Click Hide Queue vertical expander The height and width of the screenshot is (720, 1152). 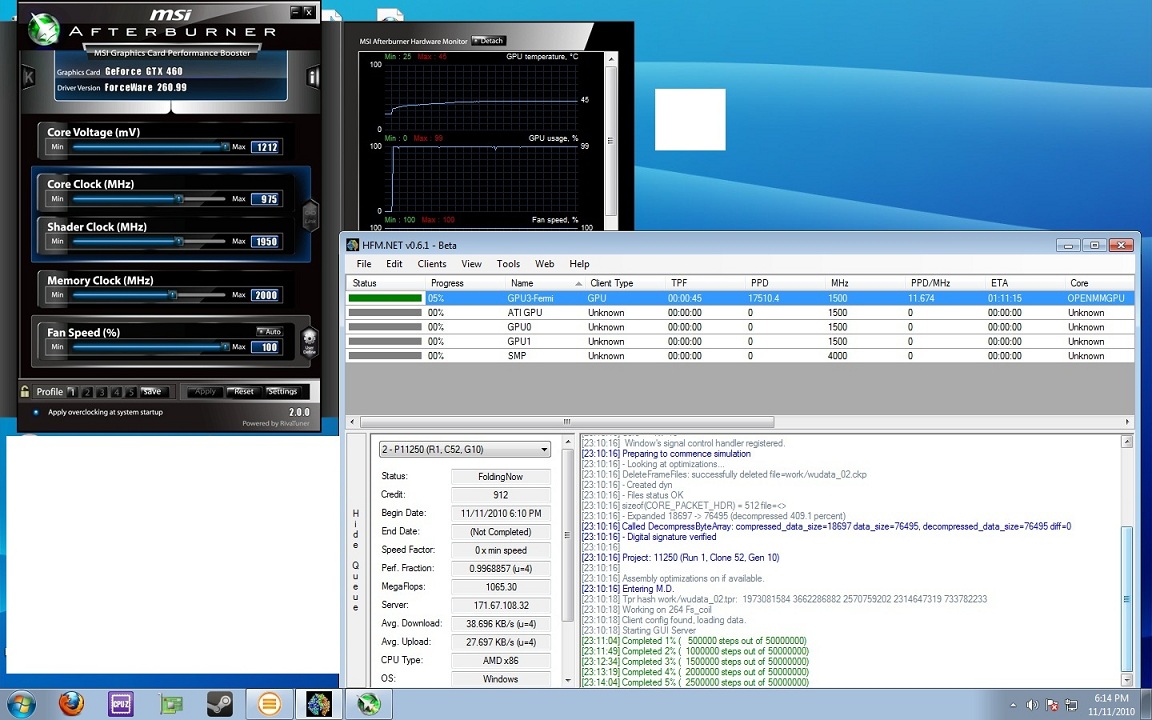[355, 560]
